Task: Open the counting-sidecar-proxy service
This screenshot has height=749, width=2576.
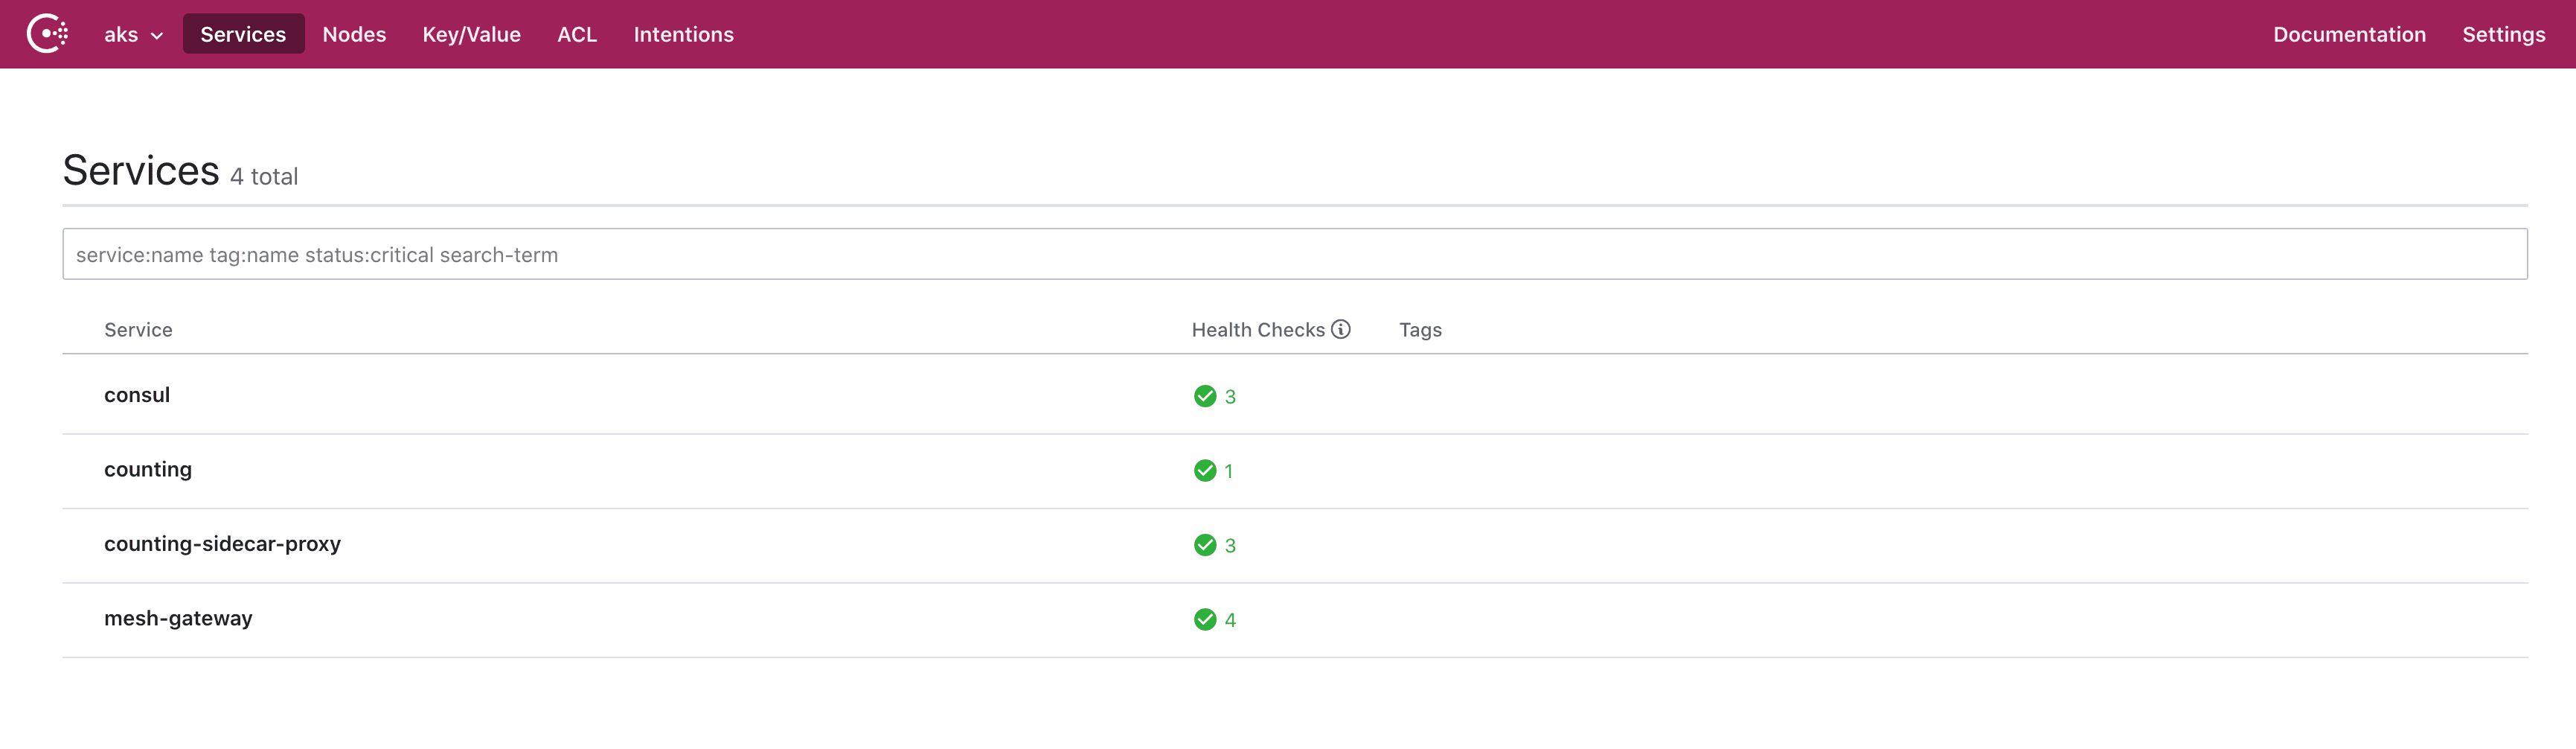Action: (222, 544)
